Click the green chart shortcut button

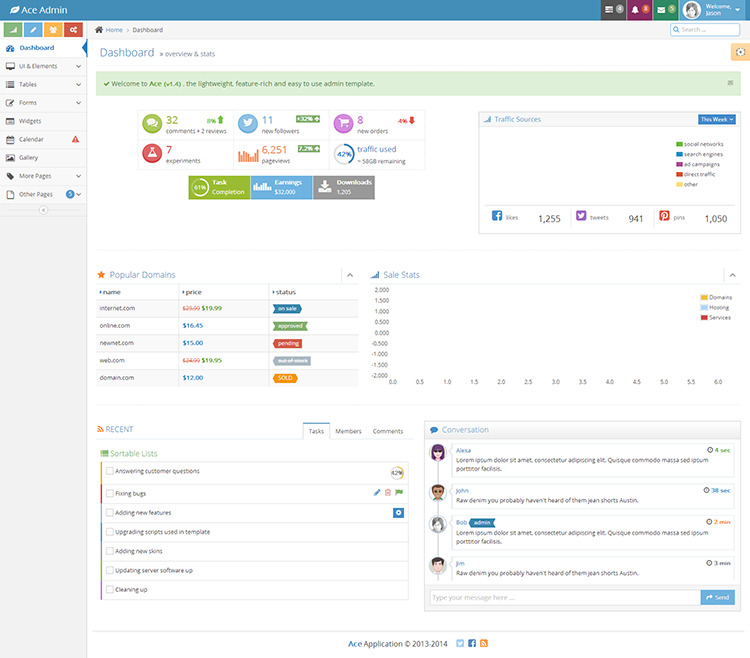pos(13,30)
